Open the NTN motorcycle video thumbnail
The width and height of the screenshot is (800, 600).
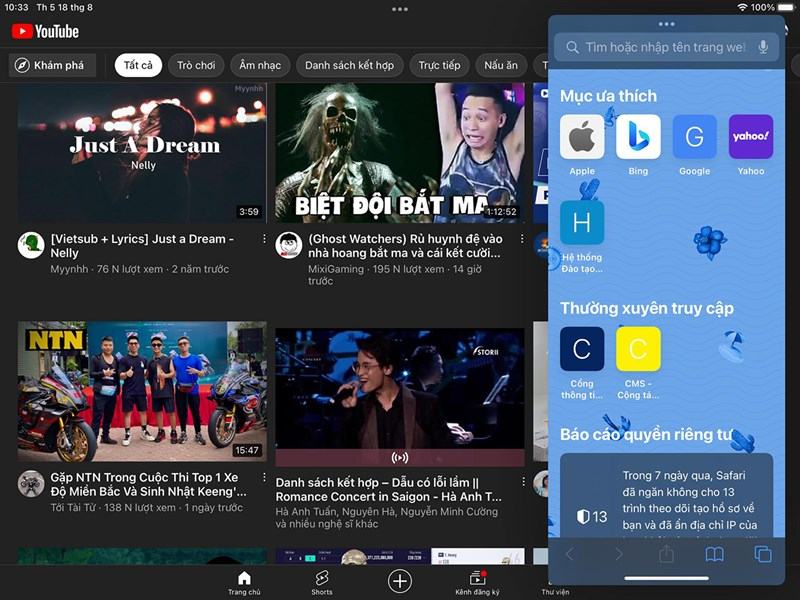point(142,392)
